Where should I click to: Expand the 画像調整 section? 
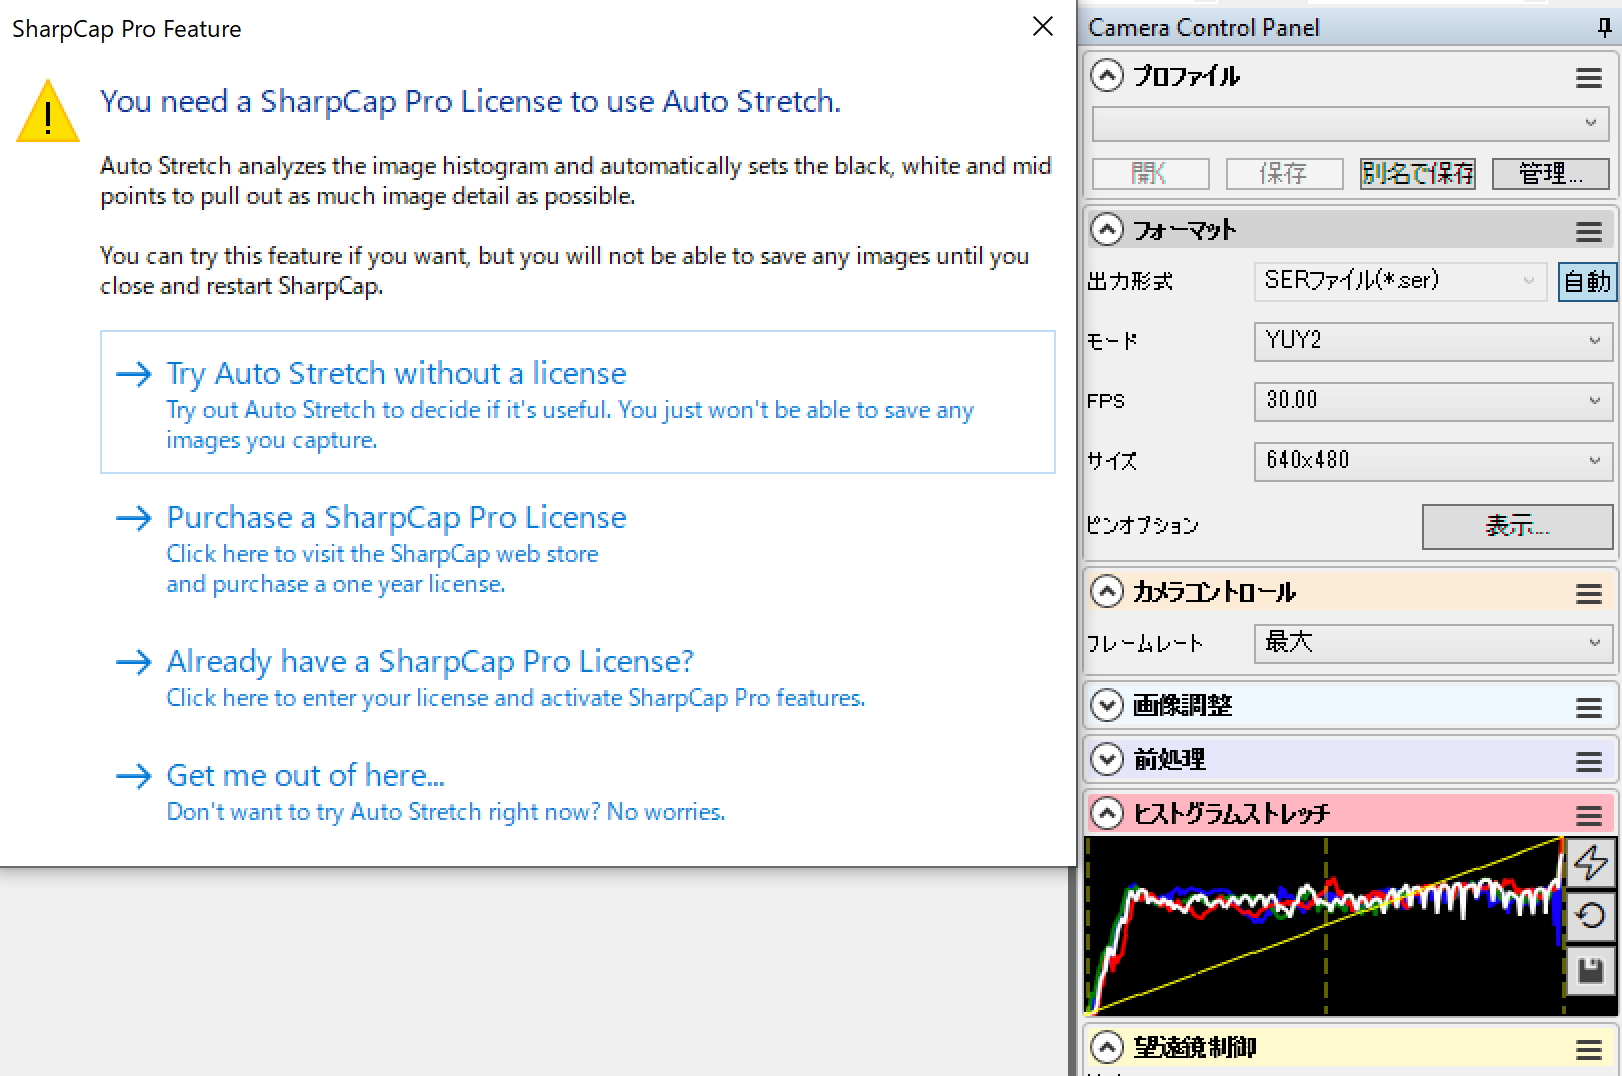pos(1106,705)
